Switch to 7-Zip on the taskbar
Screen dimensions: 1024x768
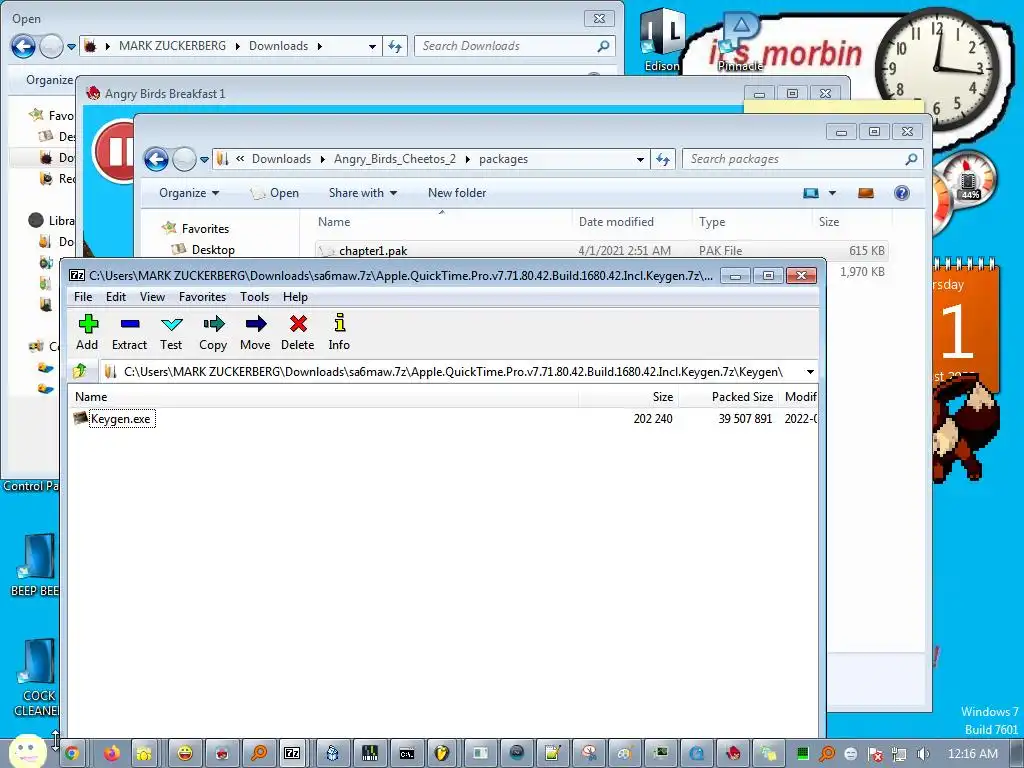point(292,754)
